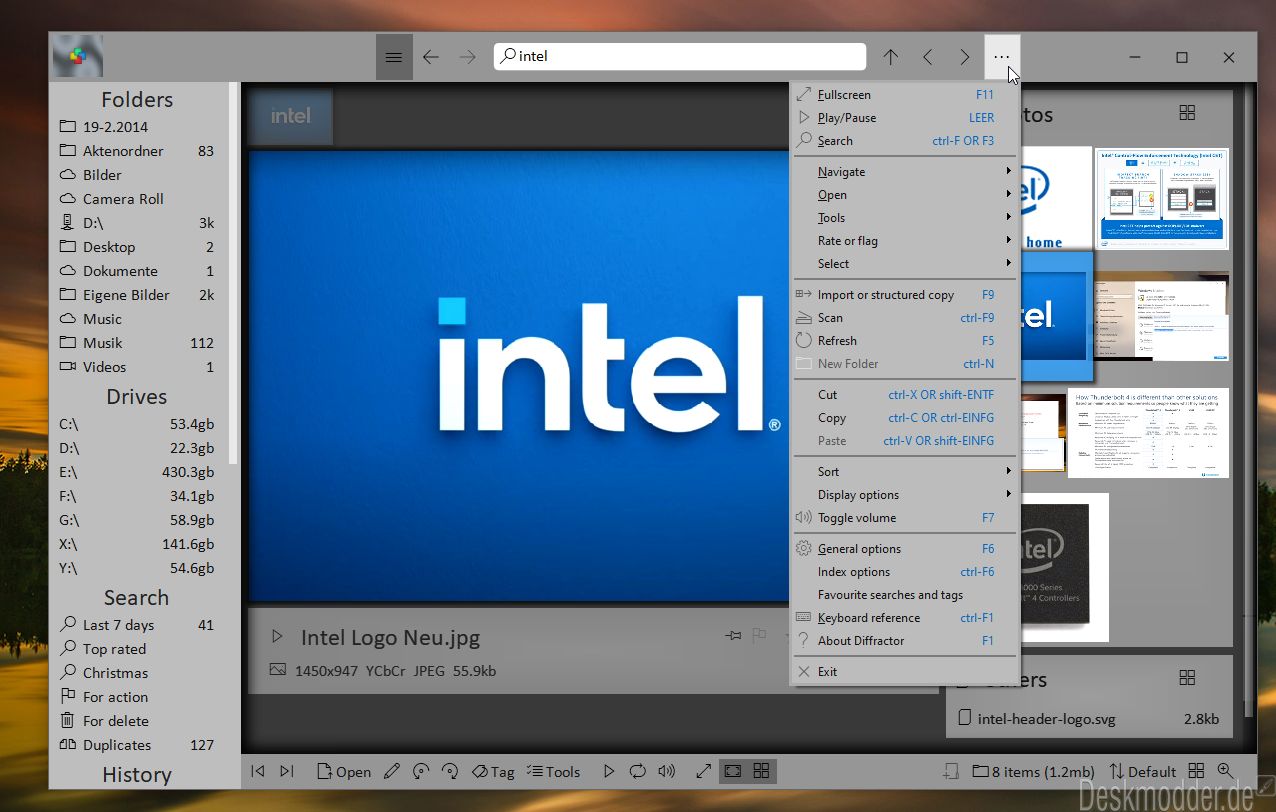Enter fullscreen with the diagonal arrow icon
The image size is (1276, 812).
pos(704,771)
